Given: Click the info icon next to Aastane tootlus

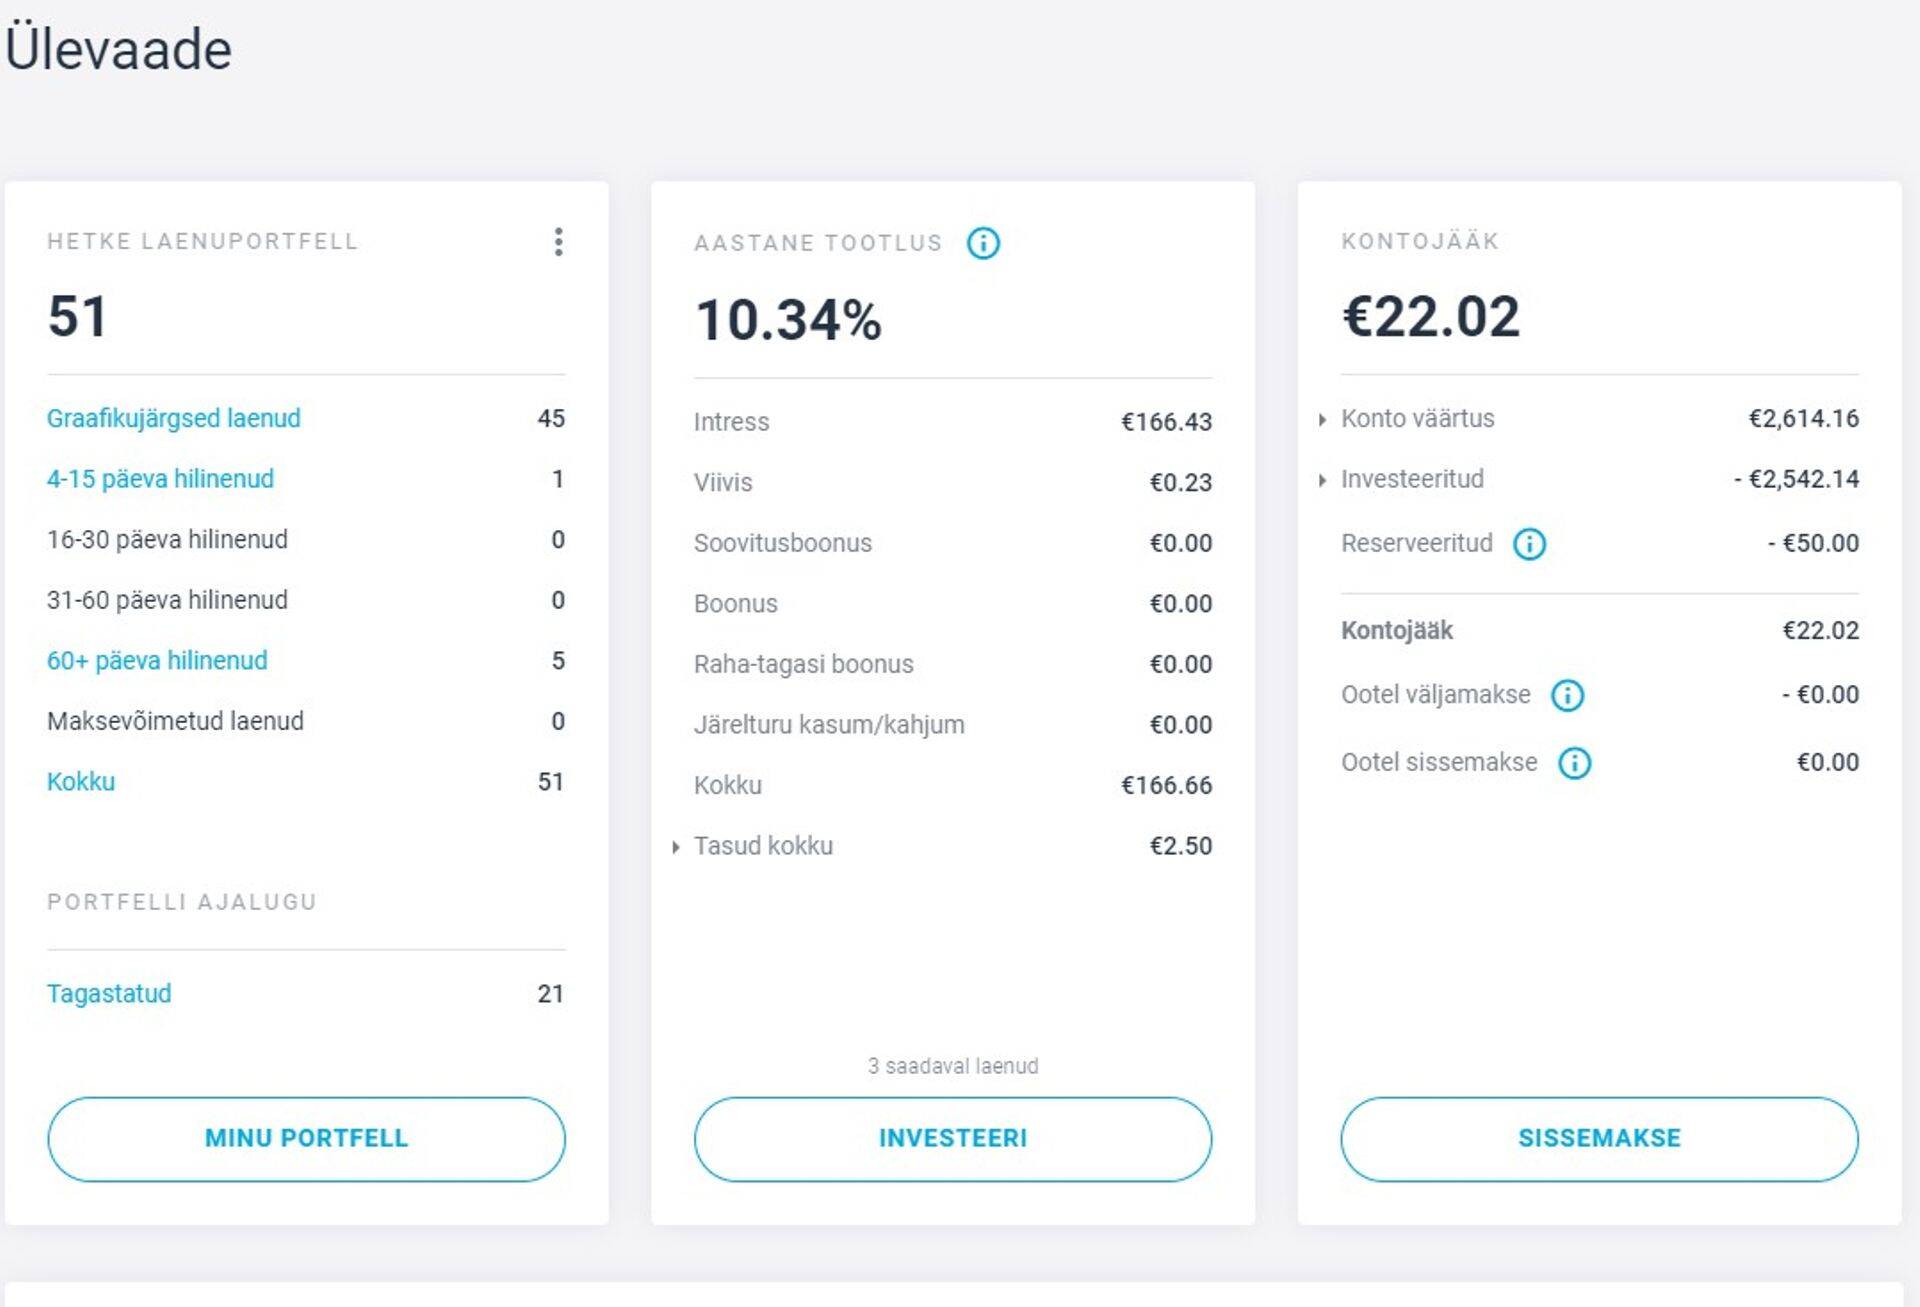Looking at the screenshot, I should point(982,242).
